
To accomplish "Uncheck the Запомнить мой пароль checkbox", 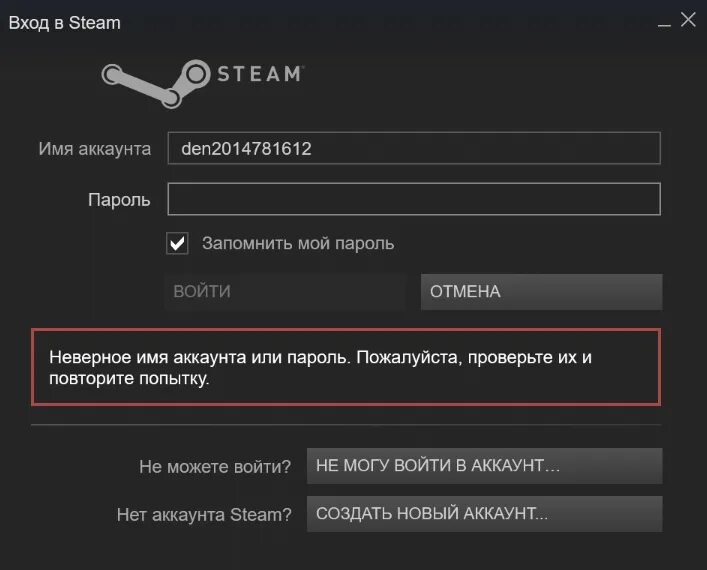I will click(x=177, y=244).
